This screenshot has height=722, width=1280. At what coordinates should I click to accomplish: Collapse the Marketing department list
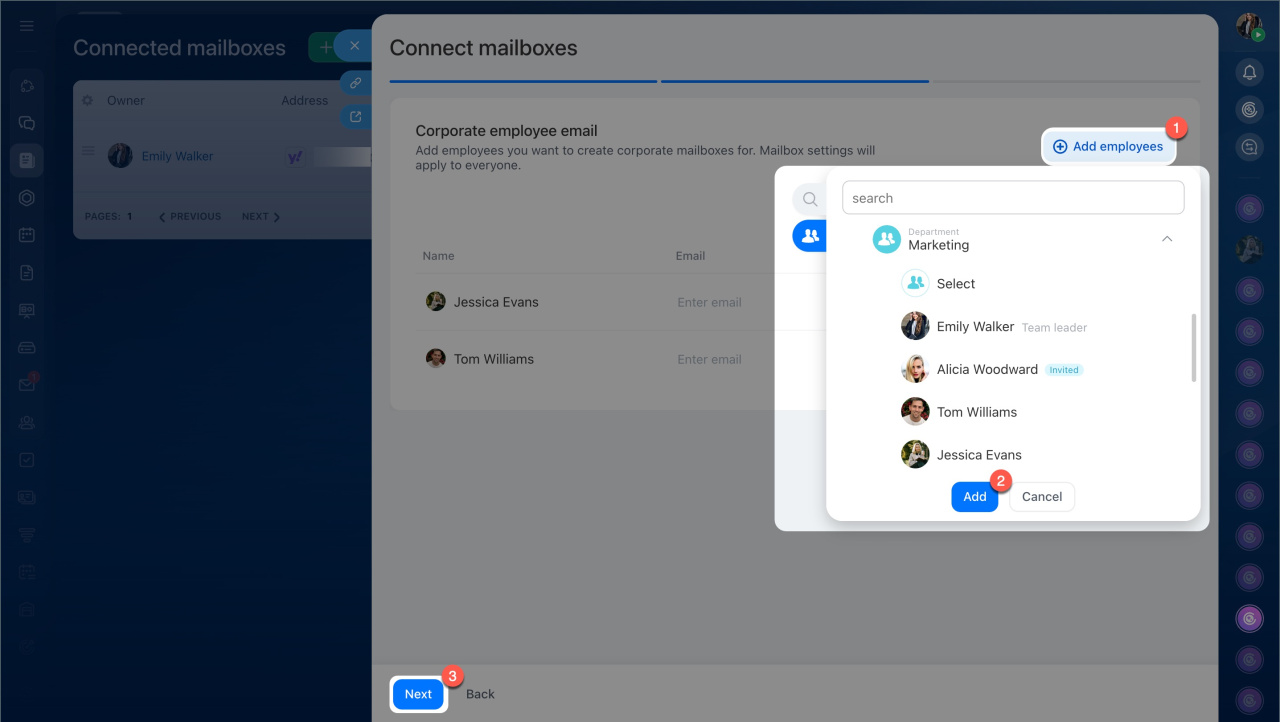click(x=1166, y=239)
